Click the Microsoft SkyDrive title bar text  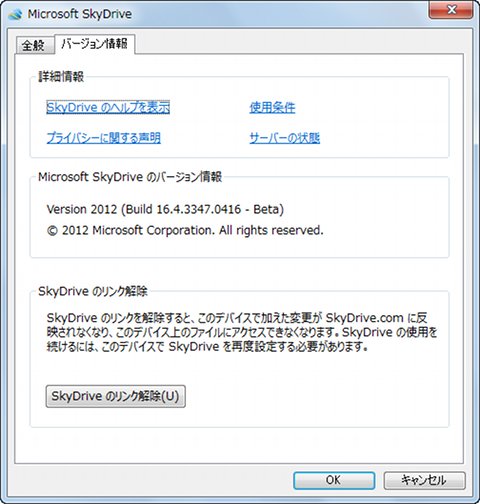coord(80,14)
